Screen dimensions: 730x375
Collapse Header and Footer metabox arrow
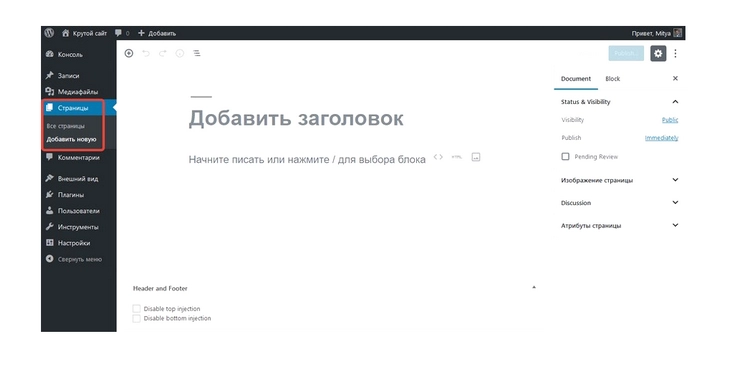[x=534, y=288]
